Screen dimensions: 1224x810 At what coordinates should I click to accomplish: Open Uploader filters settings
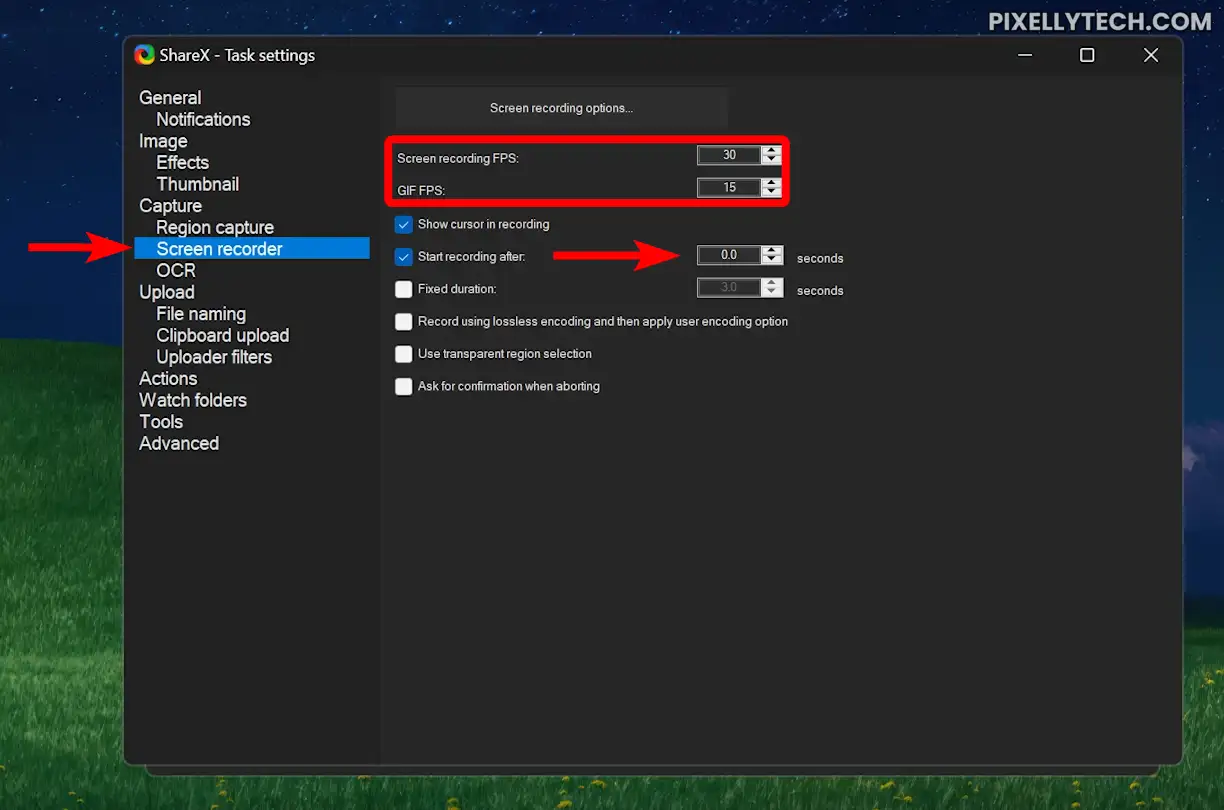[214, 357]
